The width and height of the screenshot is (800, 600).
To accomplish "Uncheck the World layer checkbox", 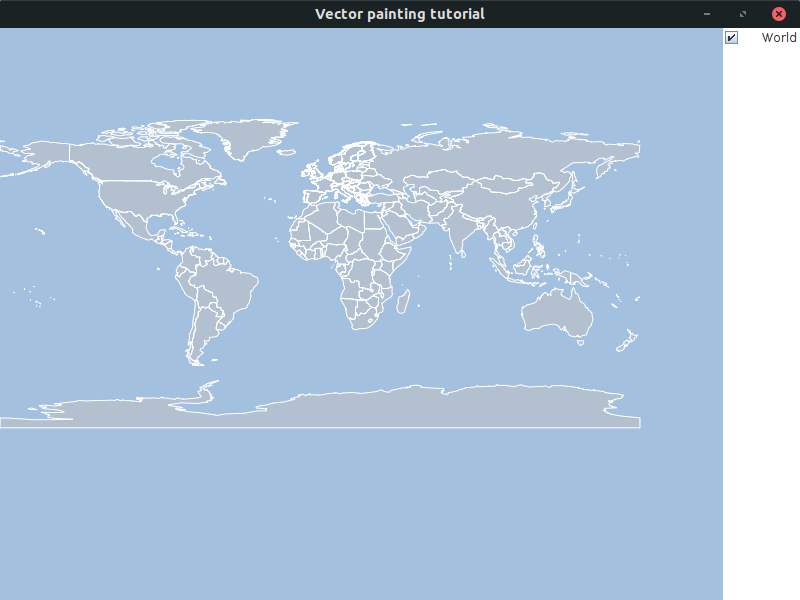I will (x=731, y=38).
